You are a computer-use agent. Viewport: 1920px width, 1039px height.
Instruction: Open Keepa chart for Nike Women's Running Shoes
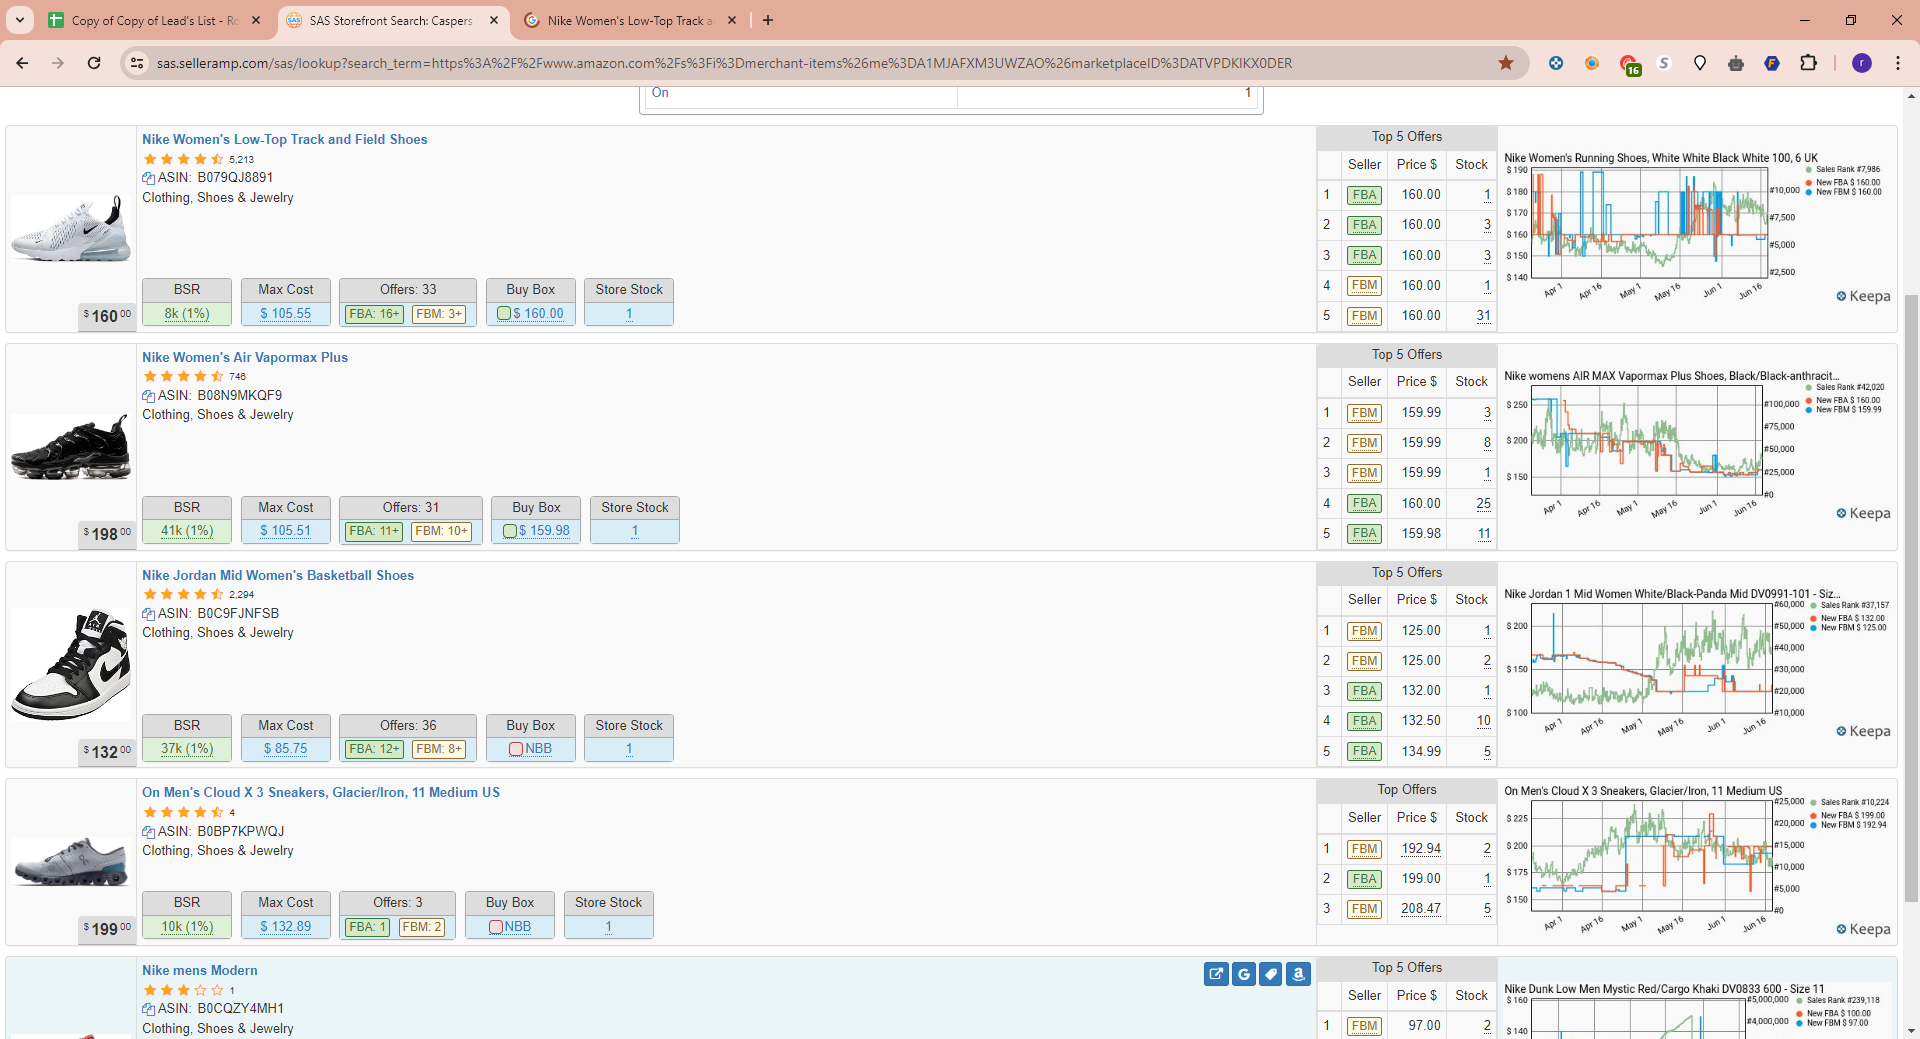(x=1697, y=228)
